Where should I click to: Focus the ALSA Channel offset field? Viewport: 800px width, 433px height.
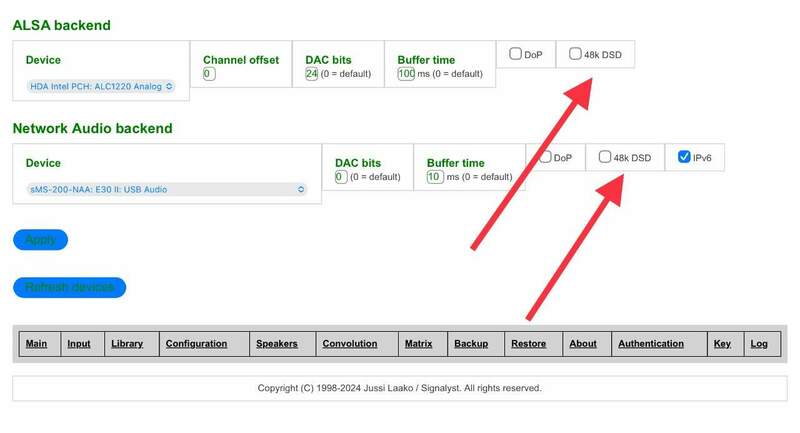208,74
